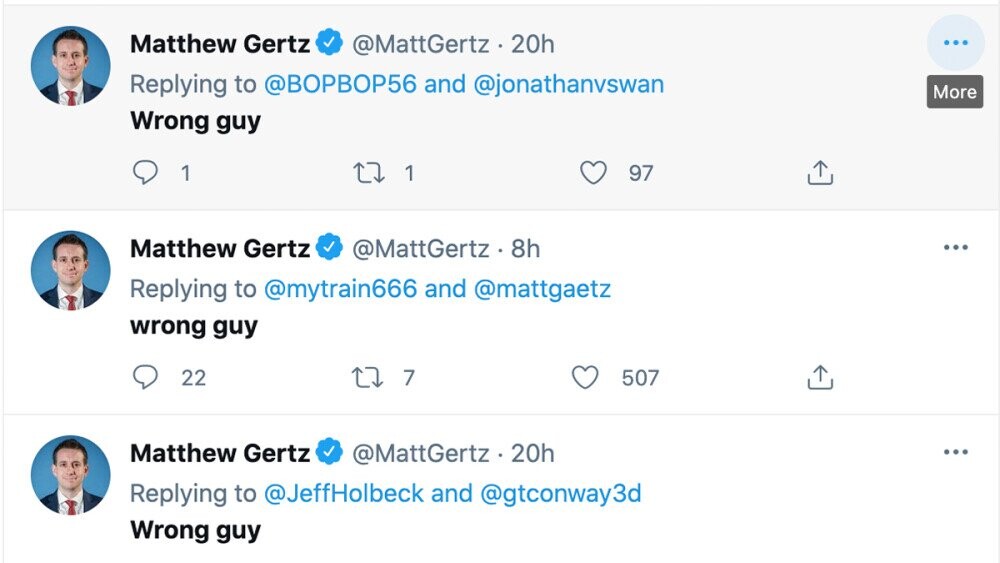Like the tweet with 507 likes
1000x563 pixels.
tap(585, 377)
